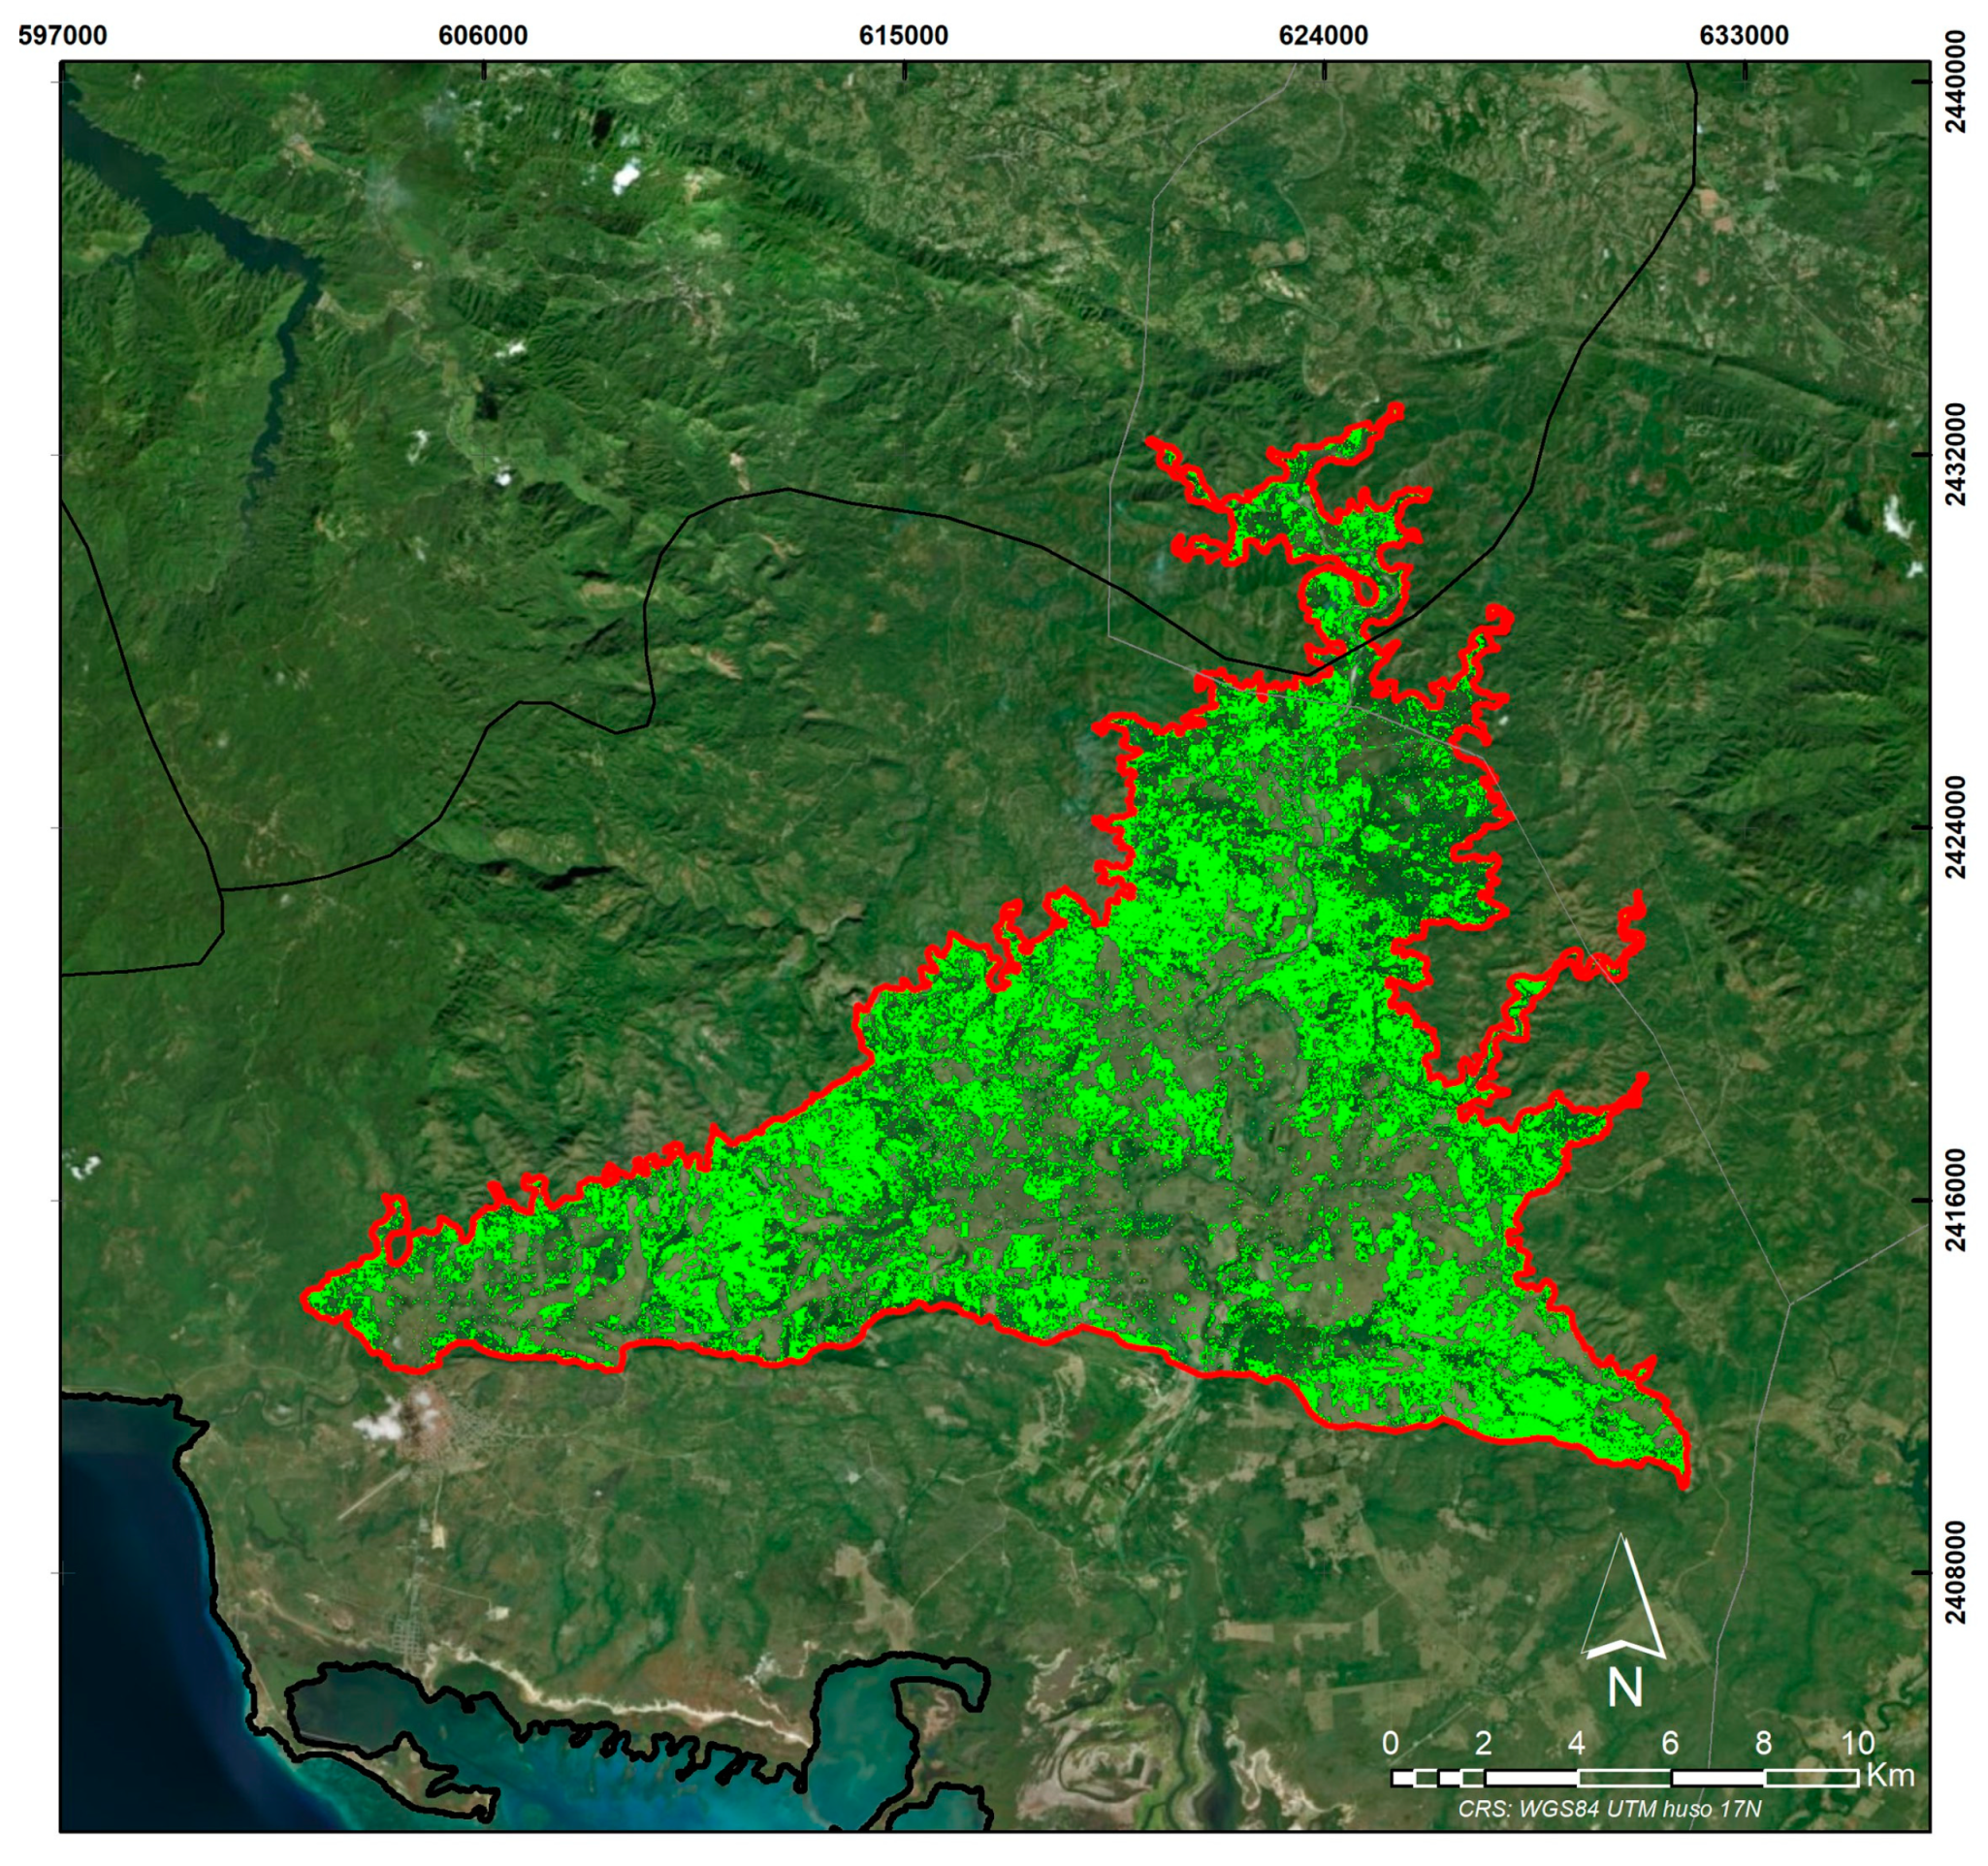
Task: Click the CRS WGS84 UTM text
Action: (x=1609, y=1809)
